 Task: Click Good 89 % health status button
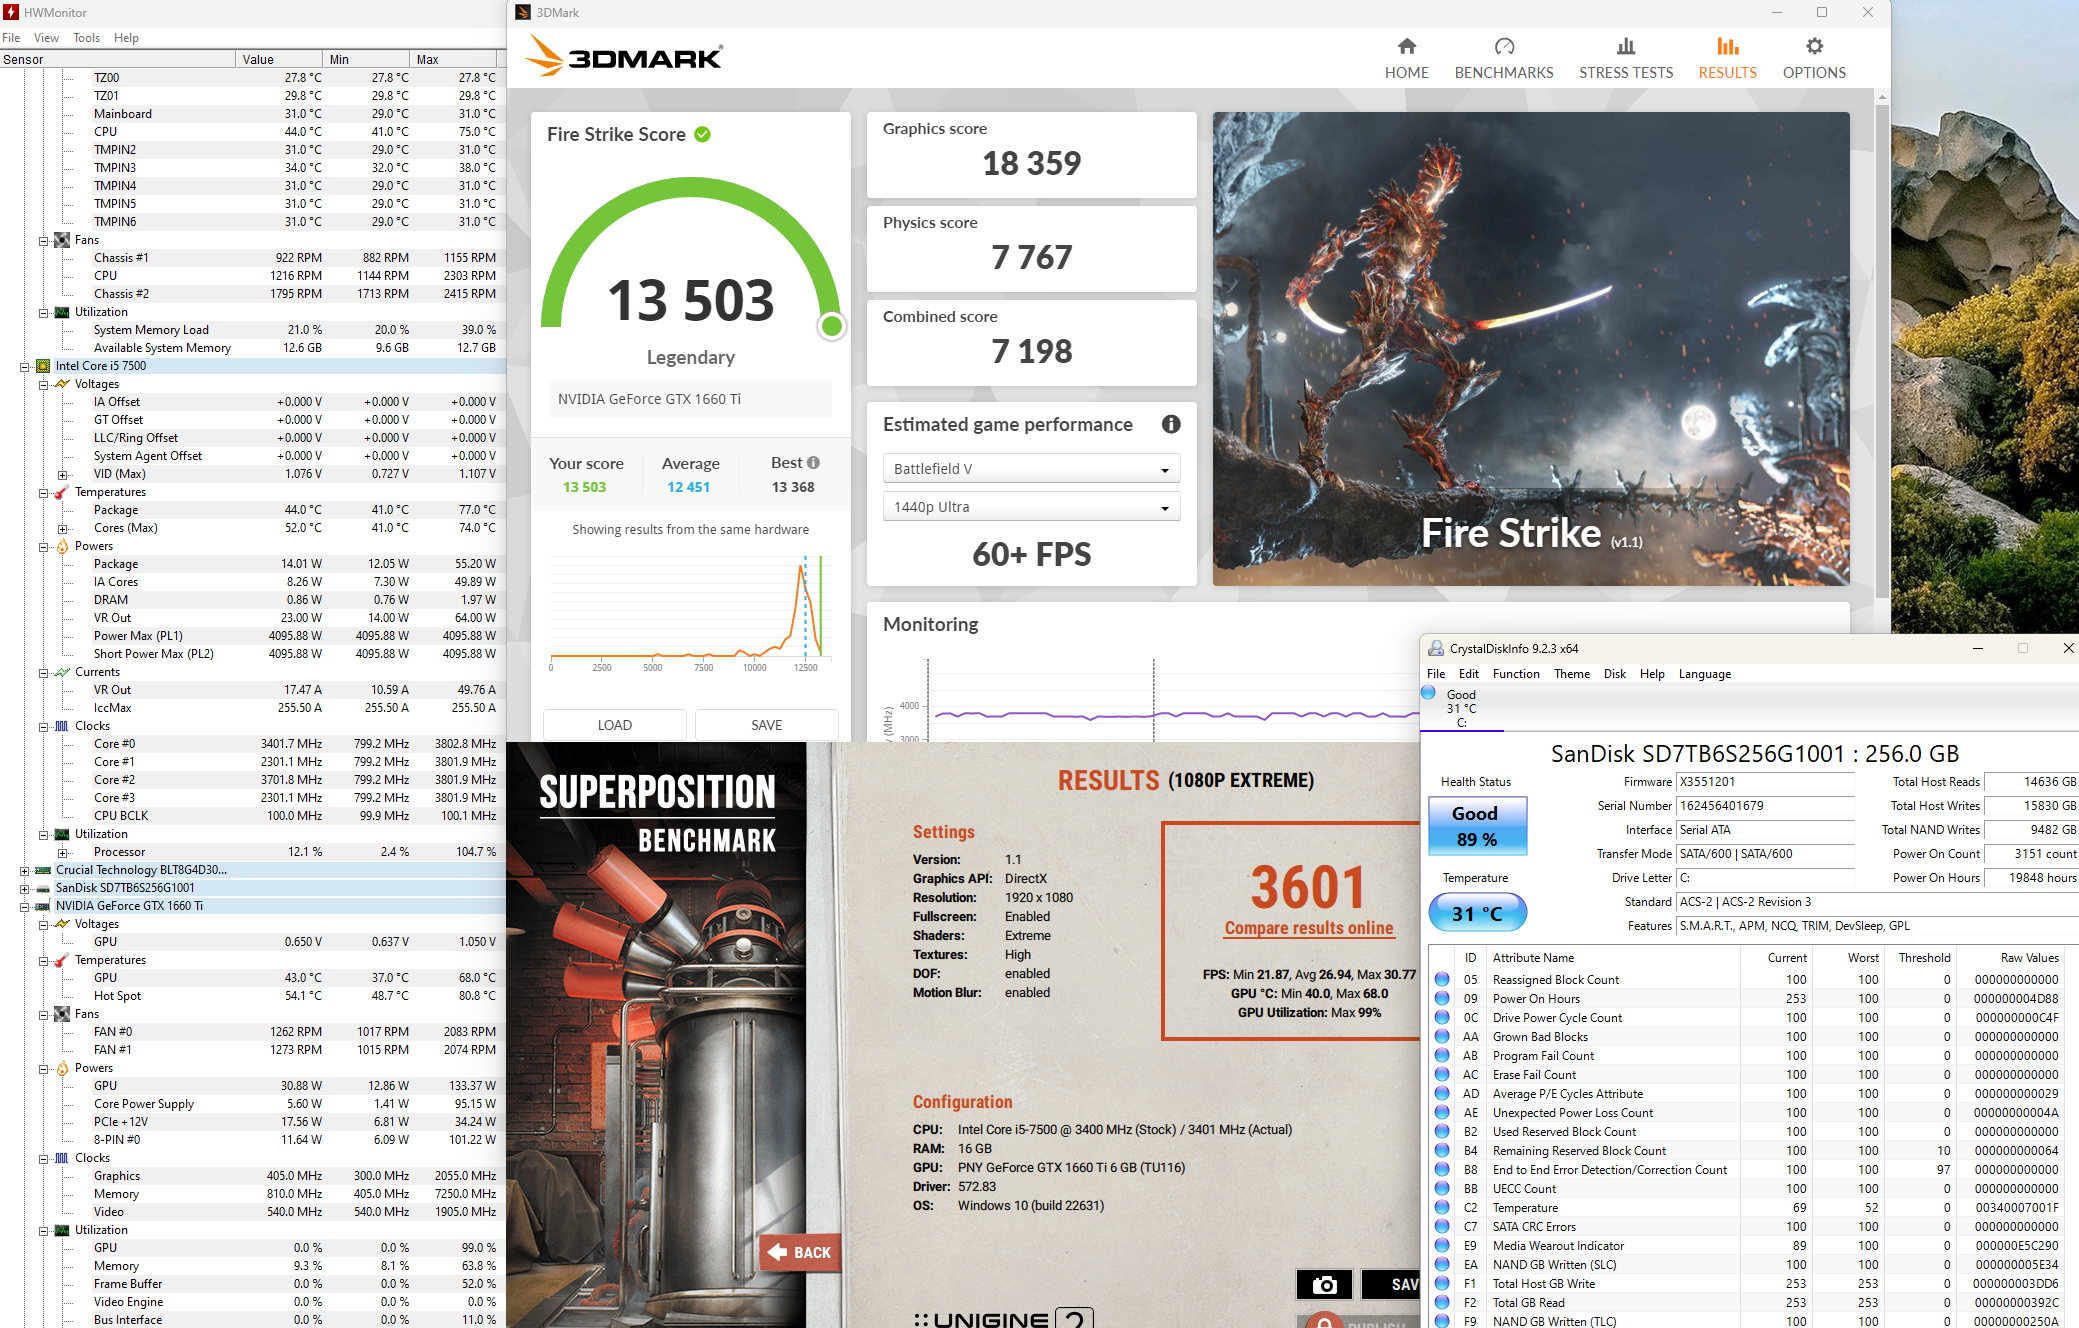tap(1476, 826)
